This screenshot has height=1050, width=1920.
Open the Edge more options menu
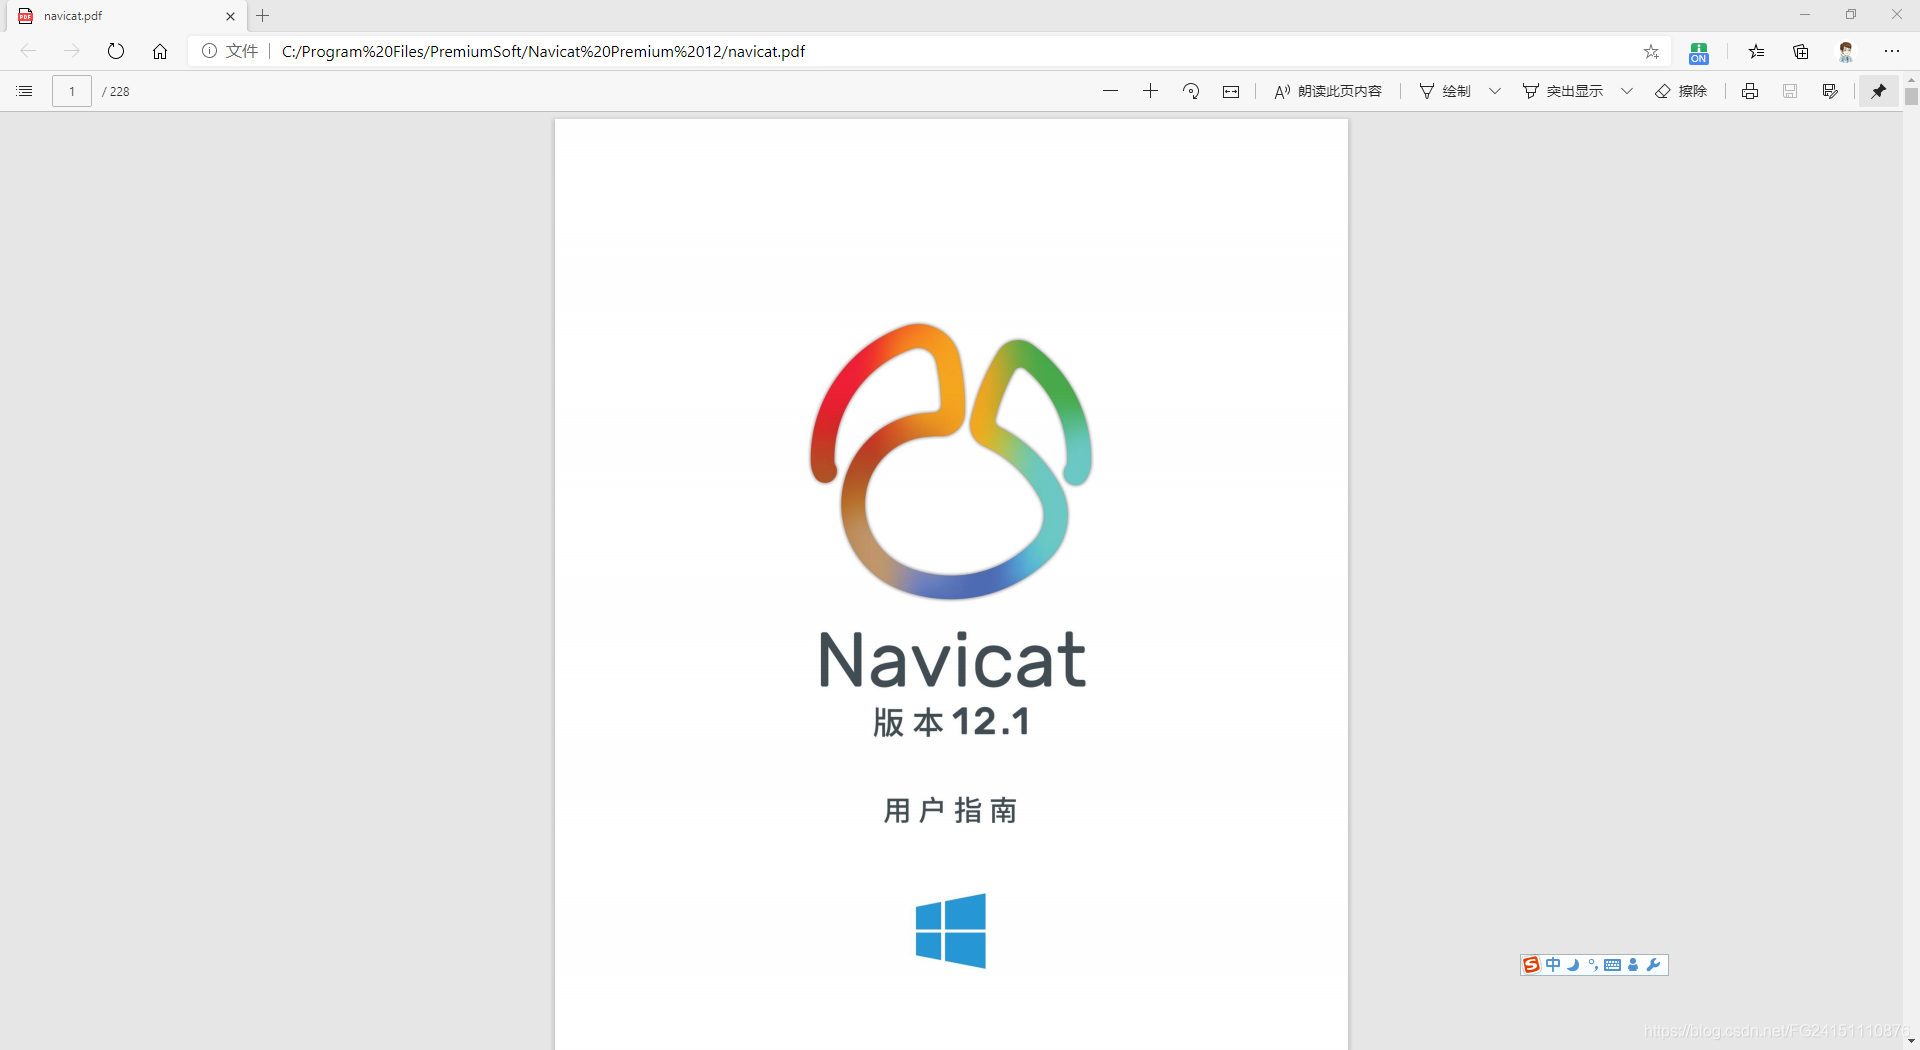1892,51
